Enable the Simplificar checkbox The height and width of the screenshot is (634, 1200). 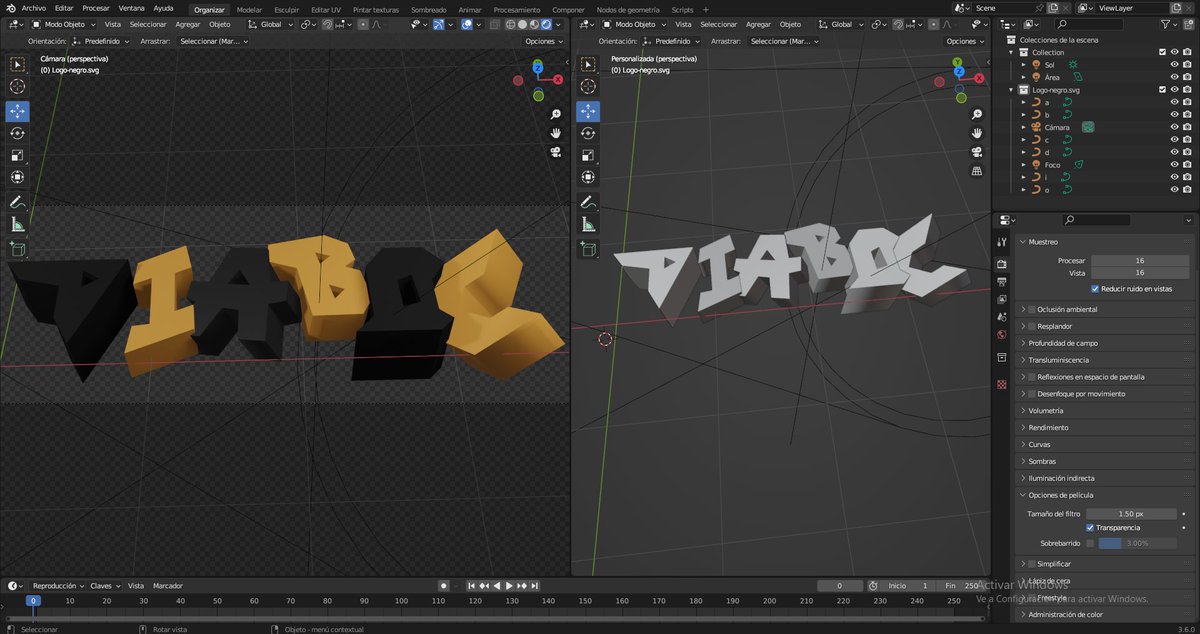coord(1032,564)
